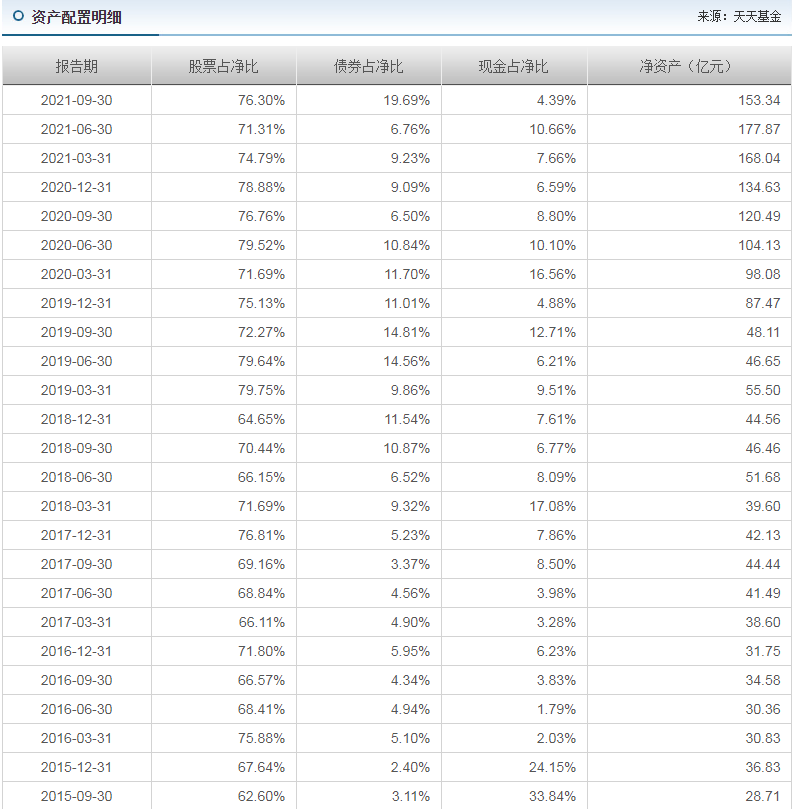Select the 2018-06-30 report date cell
The image size is (797, 809).
[x=76, y=477]
